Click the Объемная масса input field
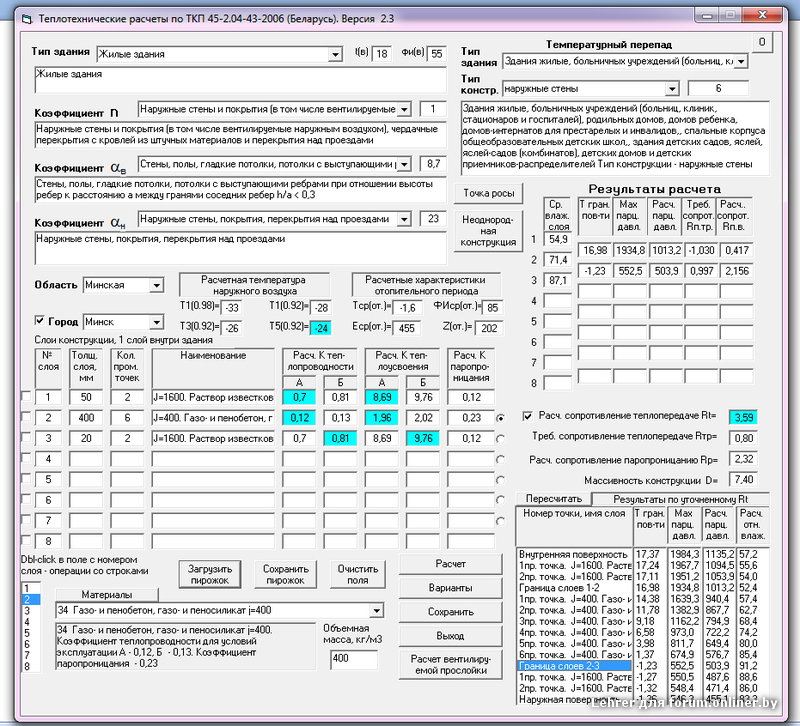The image size is (800, 726). coord(353,660)
